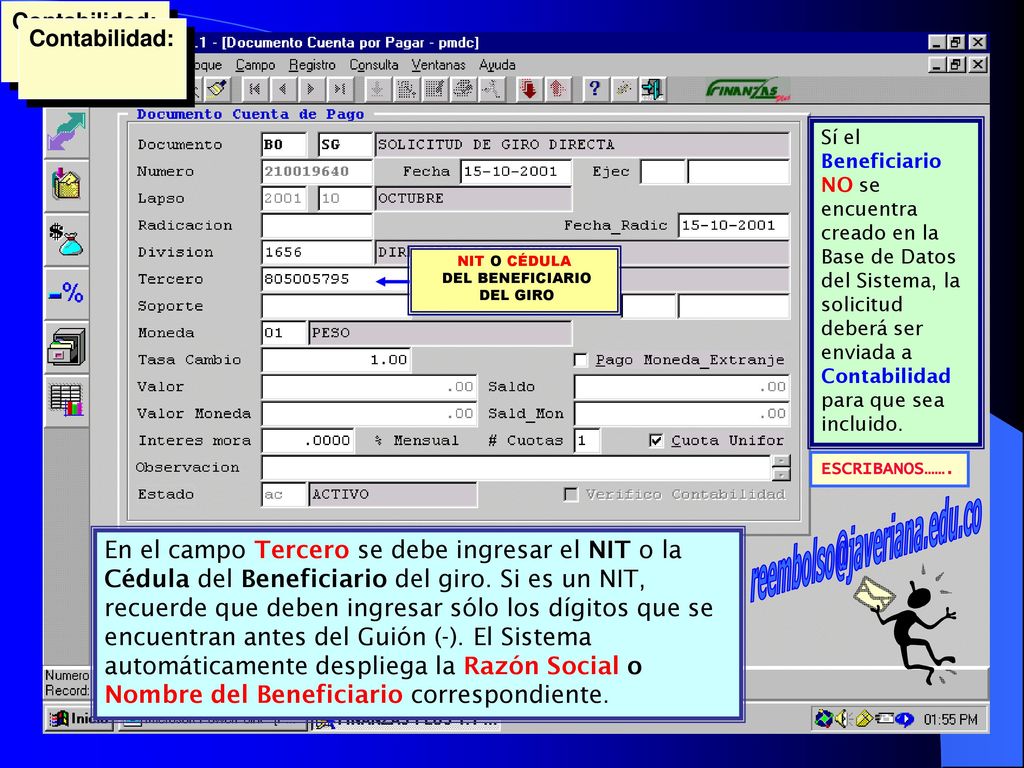Click the dotted grid with arrow toolbar icon
This screenshot has height=768, width=1024.
pos(406,89)
